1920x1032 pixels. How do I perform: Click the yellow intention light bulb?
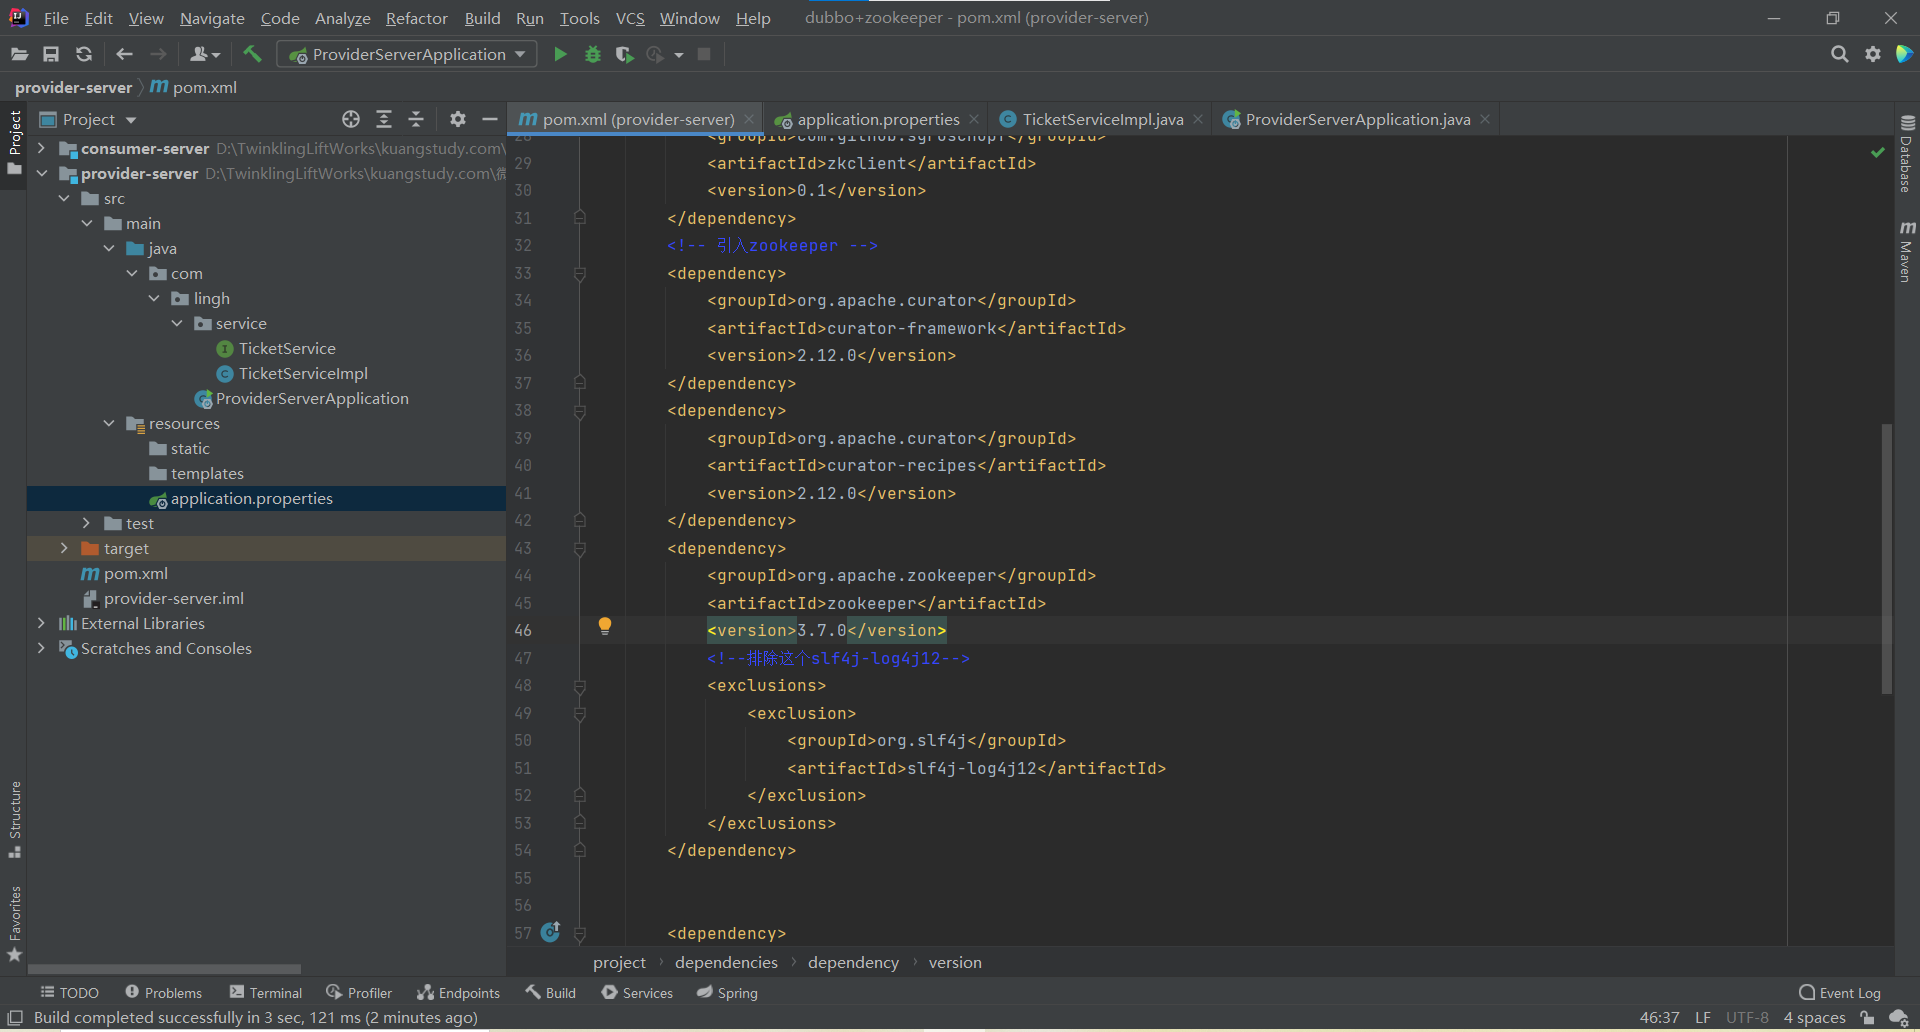pyautogui.click(x=605, y=626)
